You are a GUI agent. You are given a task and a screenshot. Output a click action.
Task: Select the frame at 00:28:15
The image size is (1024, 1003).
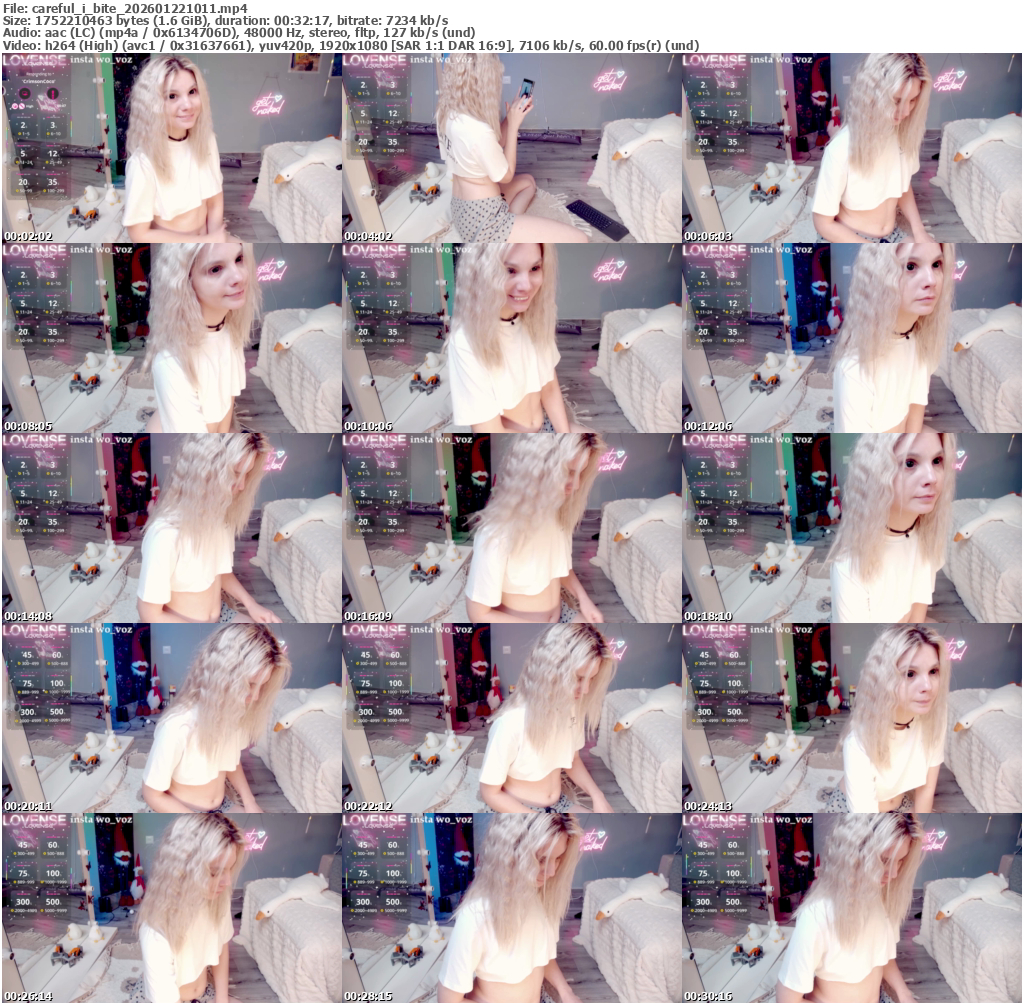click(x=511, y=908)
